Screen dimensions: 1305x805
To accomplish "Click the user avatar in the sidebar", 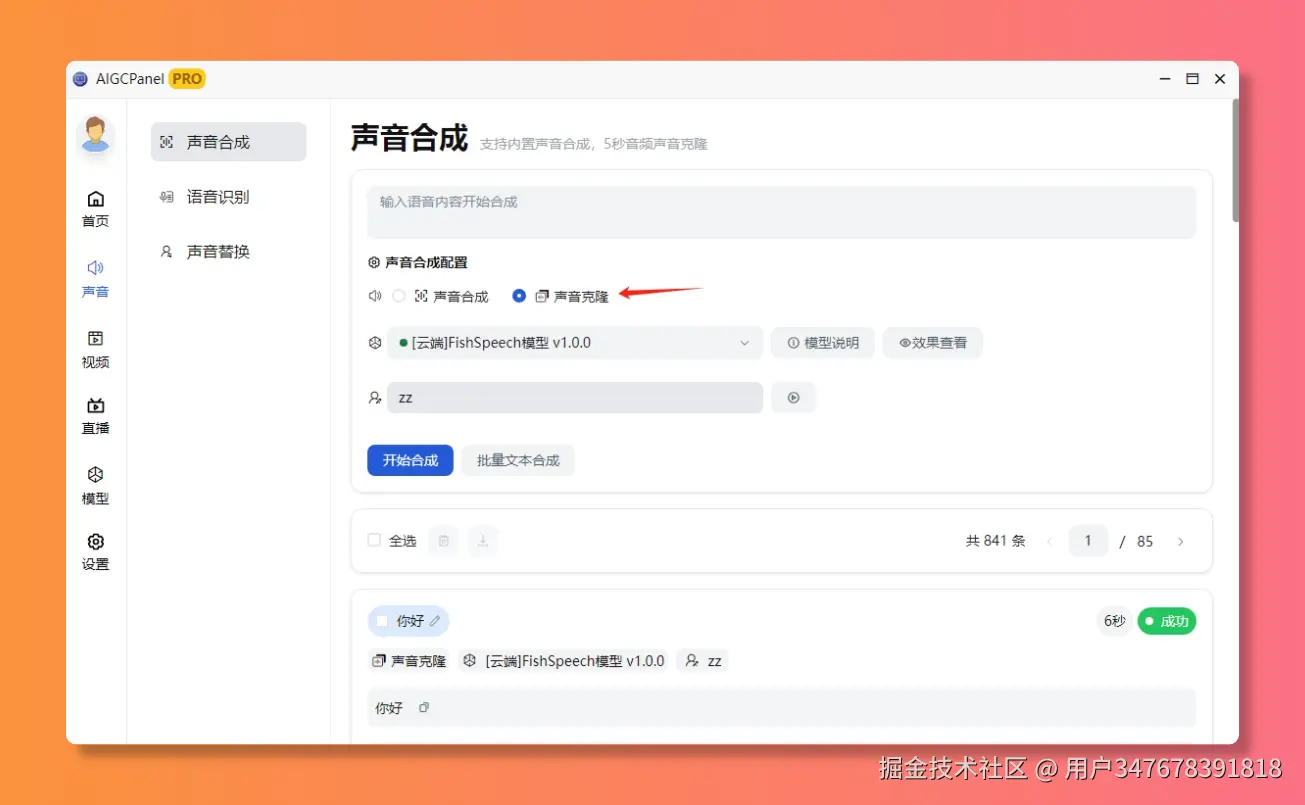I will pyautogui.click(x=96, y=135).
